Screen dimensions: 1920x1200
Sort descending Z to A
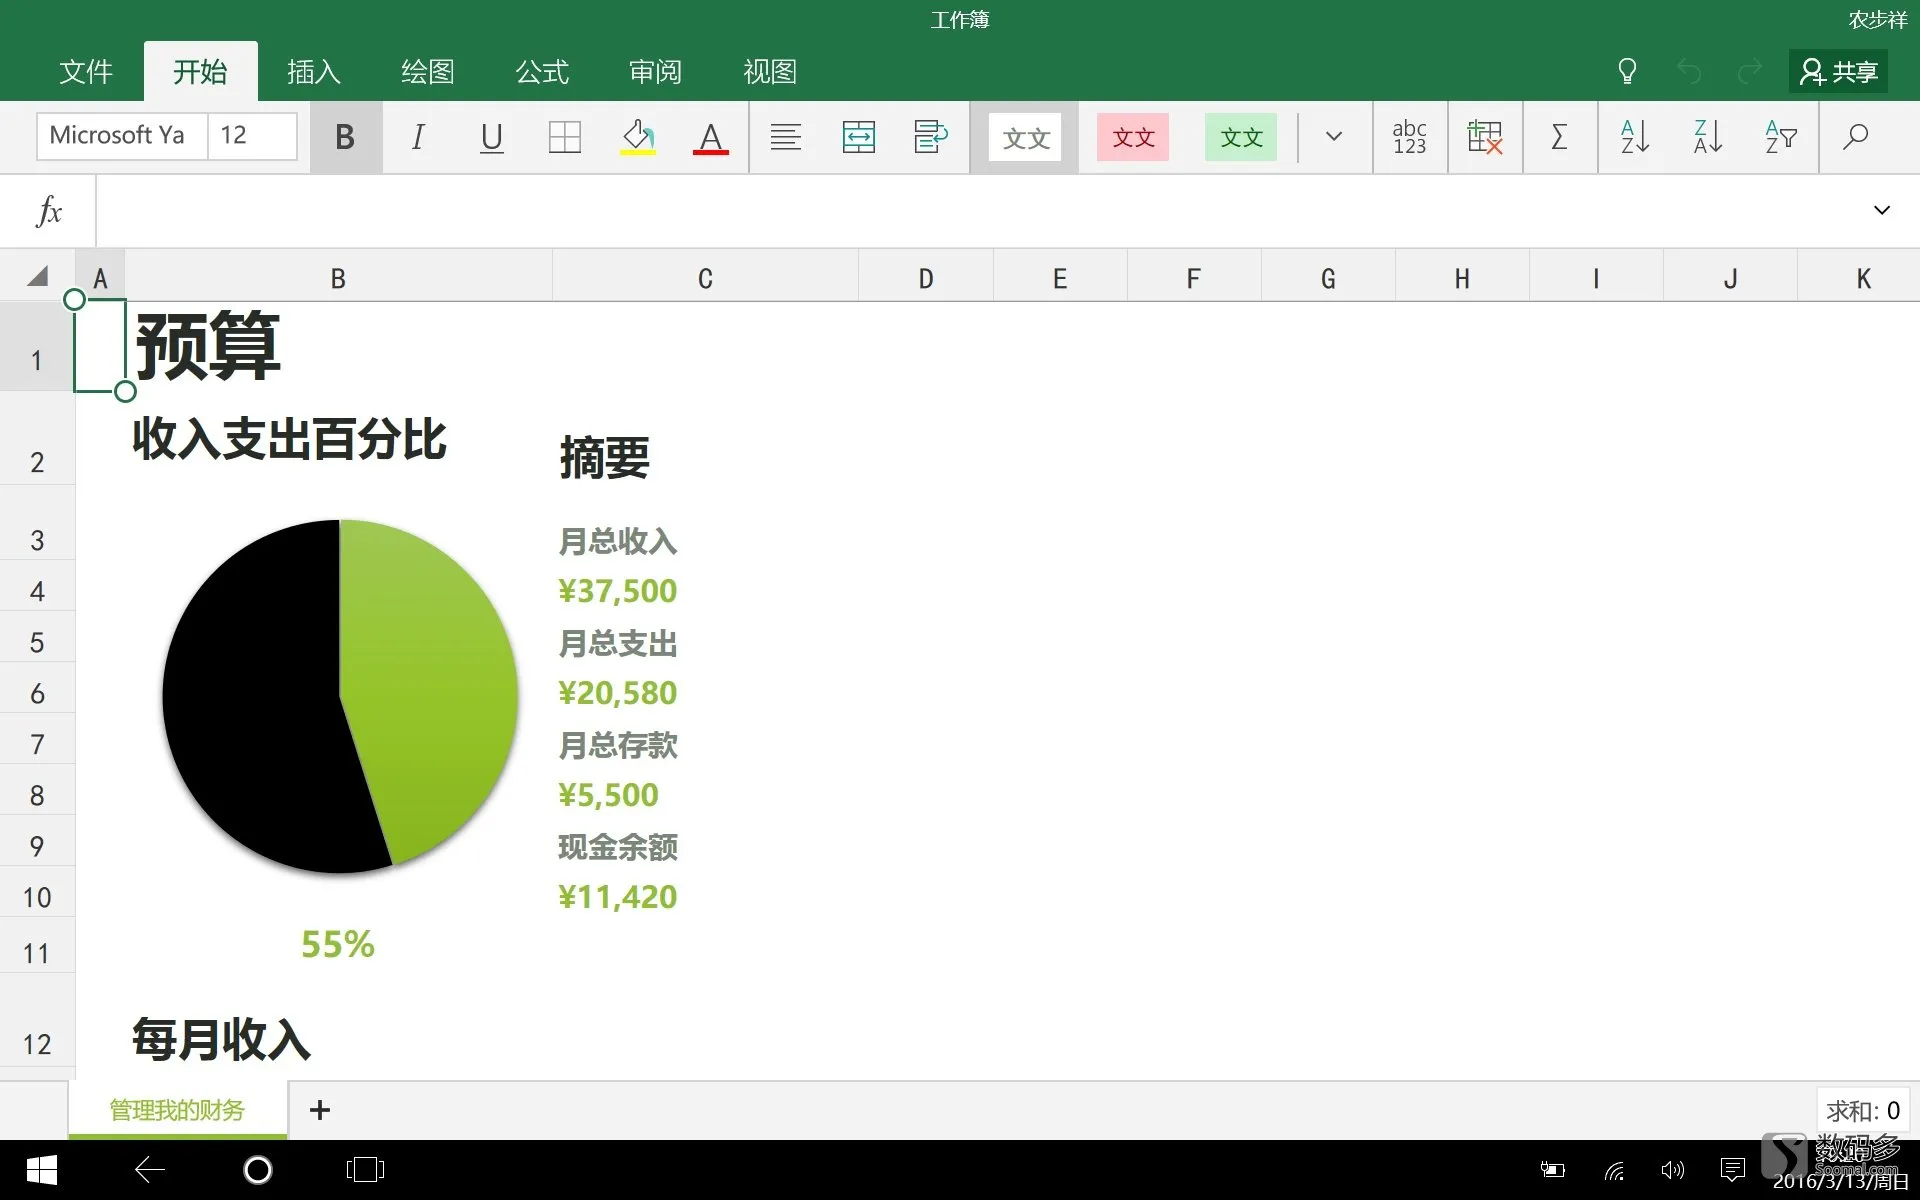tap(1708, 137)
